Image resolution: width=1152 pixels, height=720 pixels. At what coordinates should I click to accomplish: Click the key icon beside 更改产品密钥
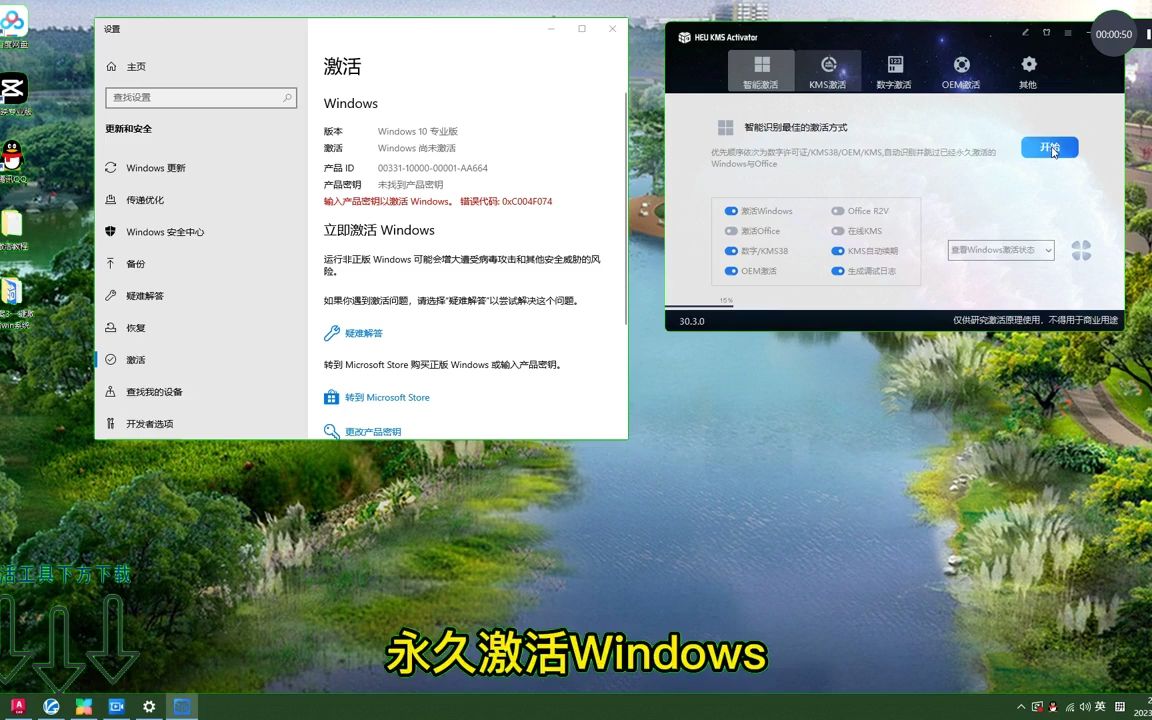[x=331, y=431]
